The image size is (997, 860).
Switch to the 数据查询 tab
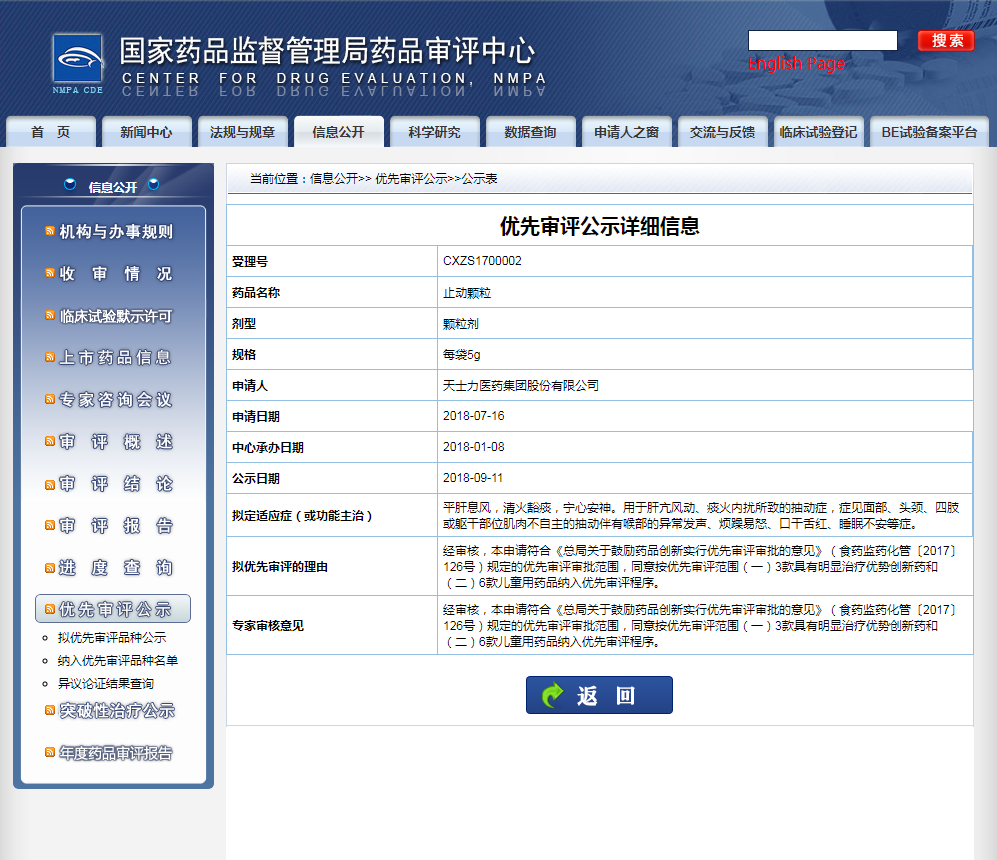click(530, 132)
